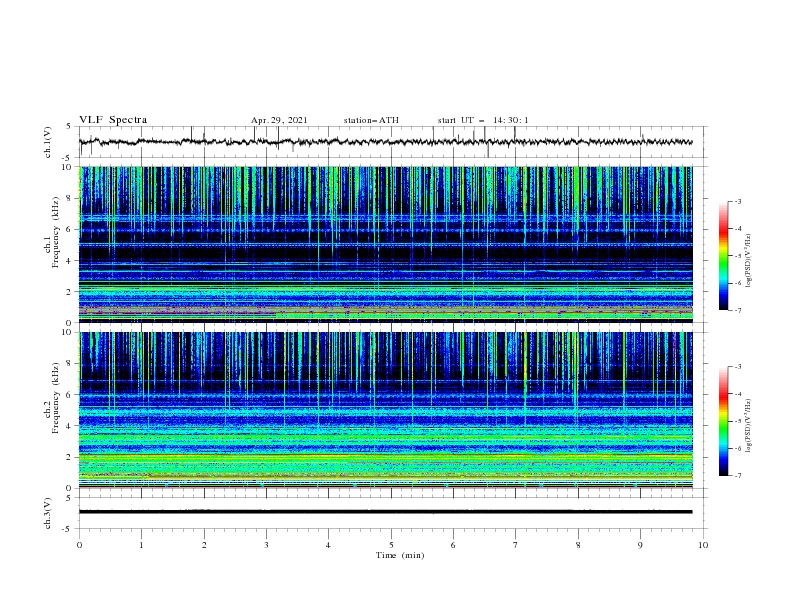Click time axis tick label '5'

tap(391, 545)
